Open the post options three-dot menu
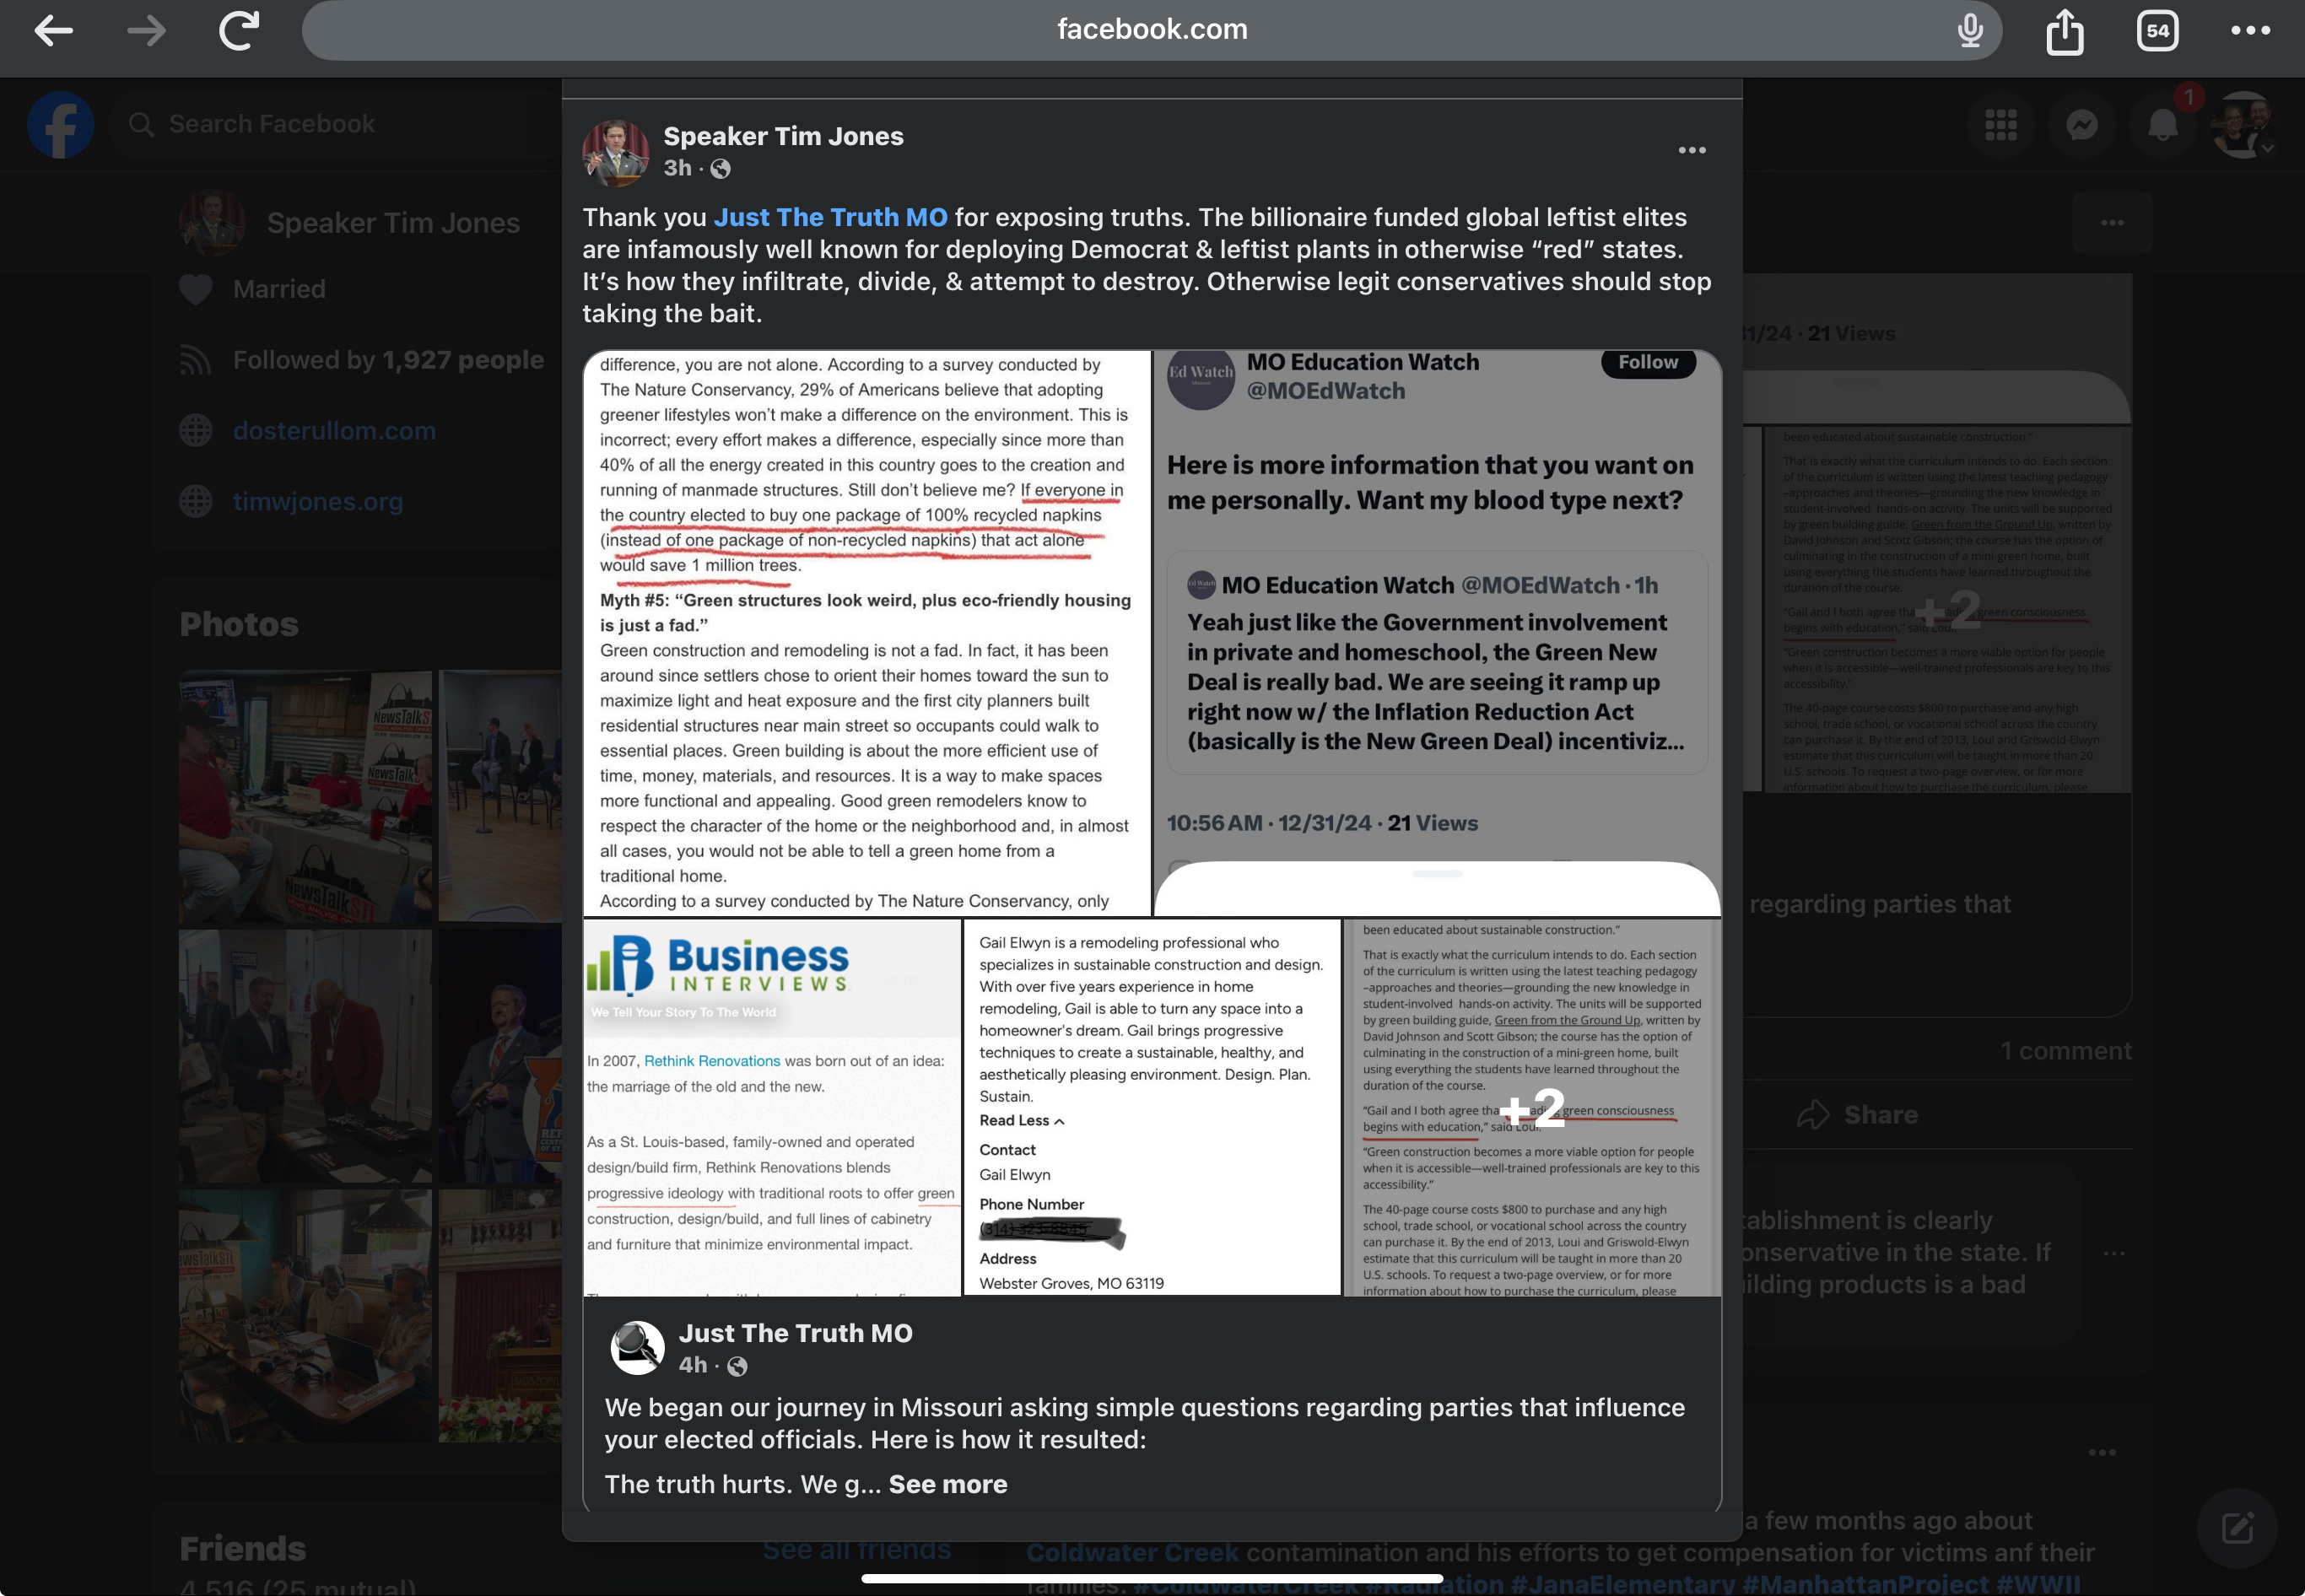2305x1596 pixels. click(1691, 150)
